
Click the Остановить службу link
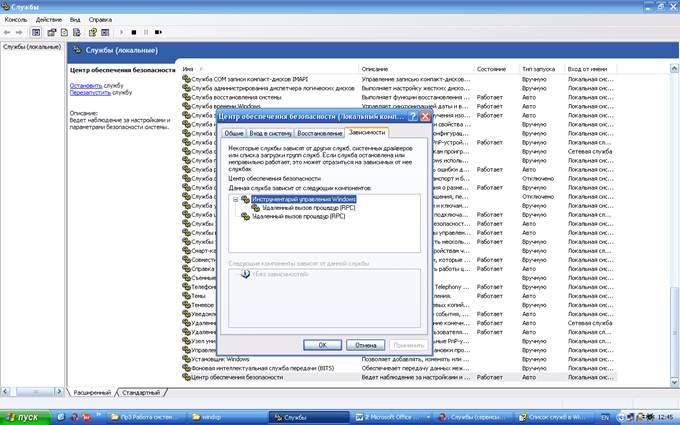[x=86, y=85]
